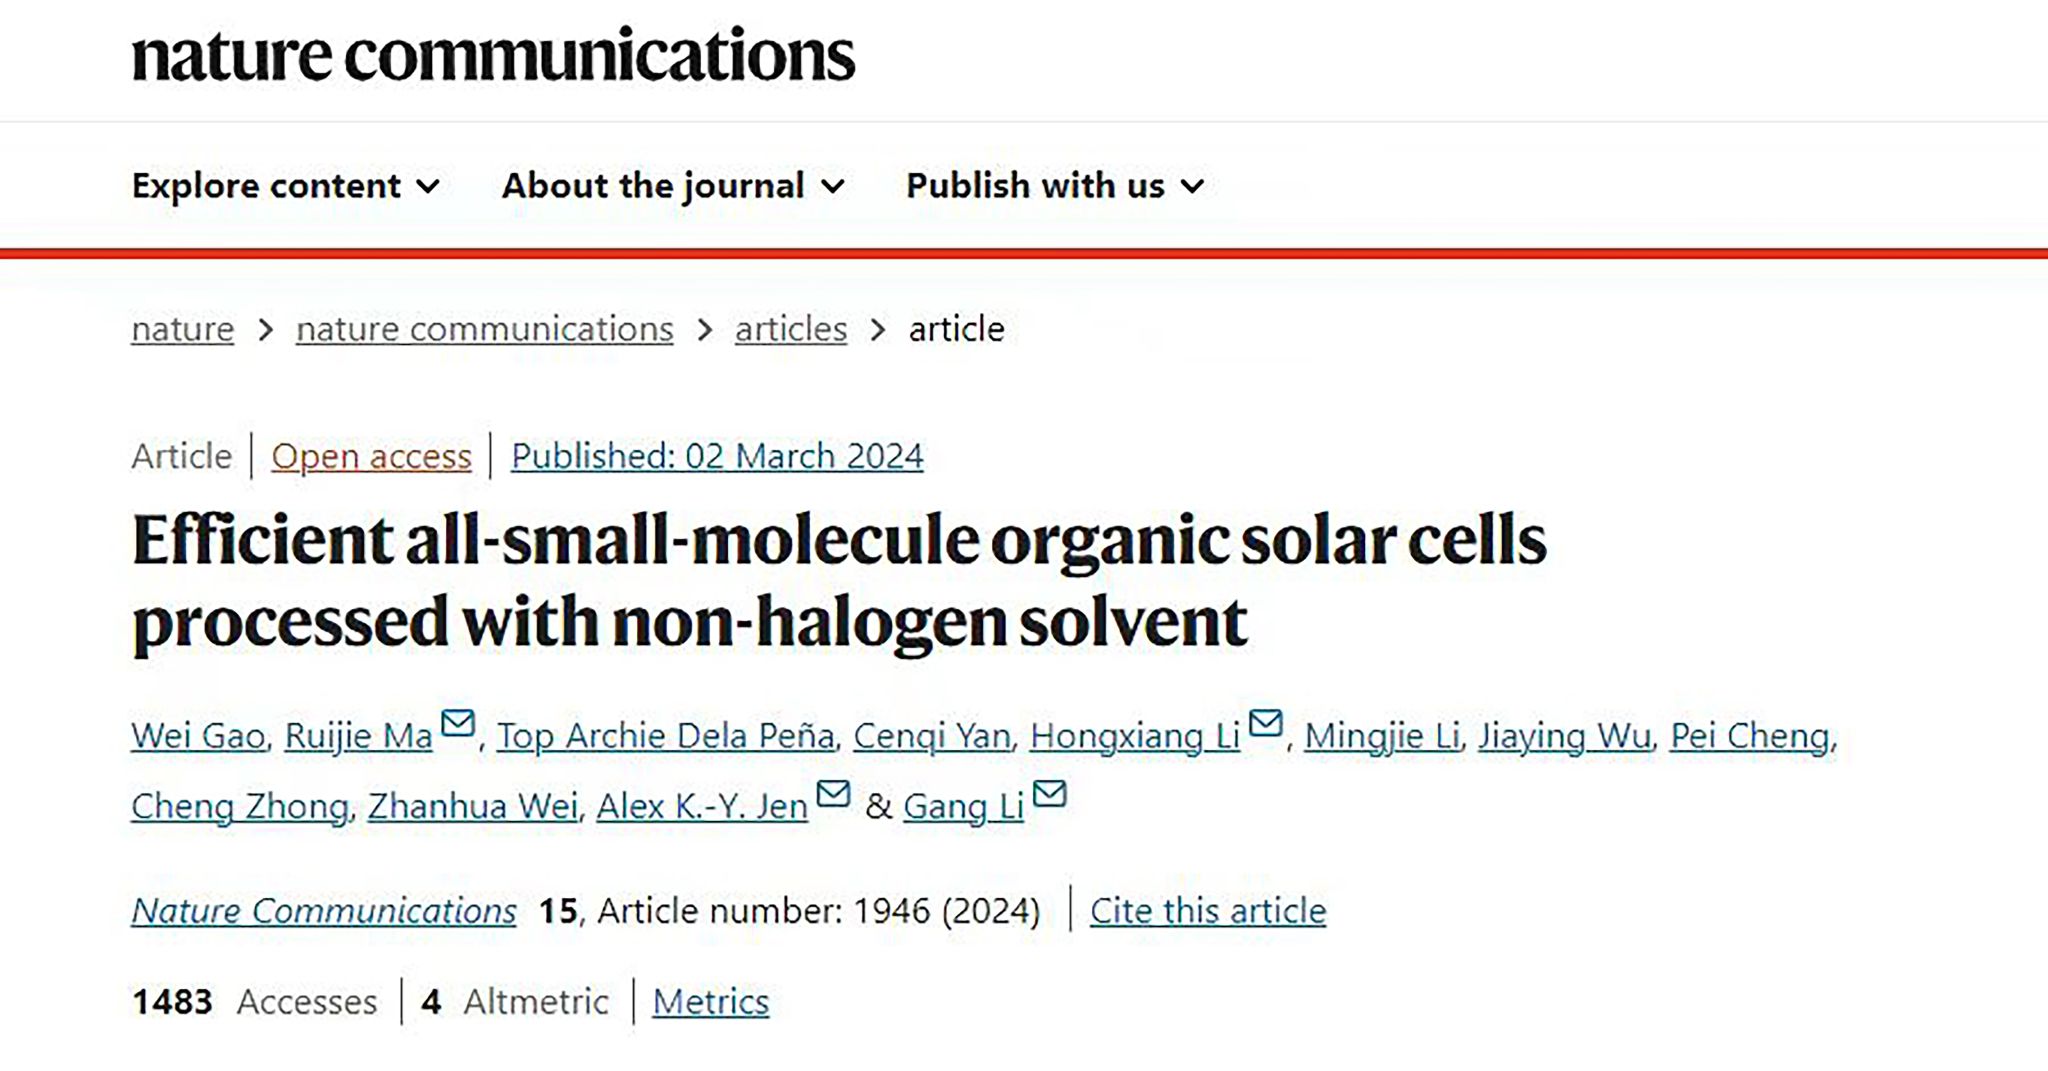Viewport: 2048px width, 1071px height.
Task: Click the italic Nature Communications journal link
Action: coord(324,911)
